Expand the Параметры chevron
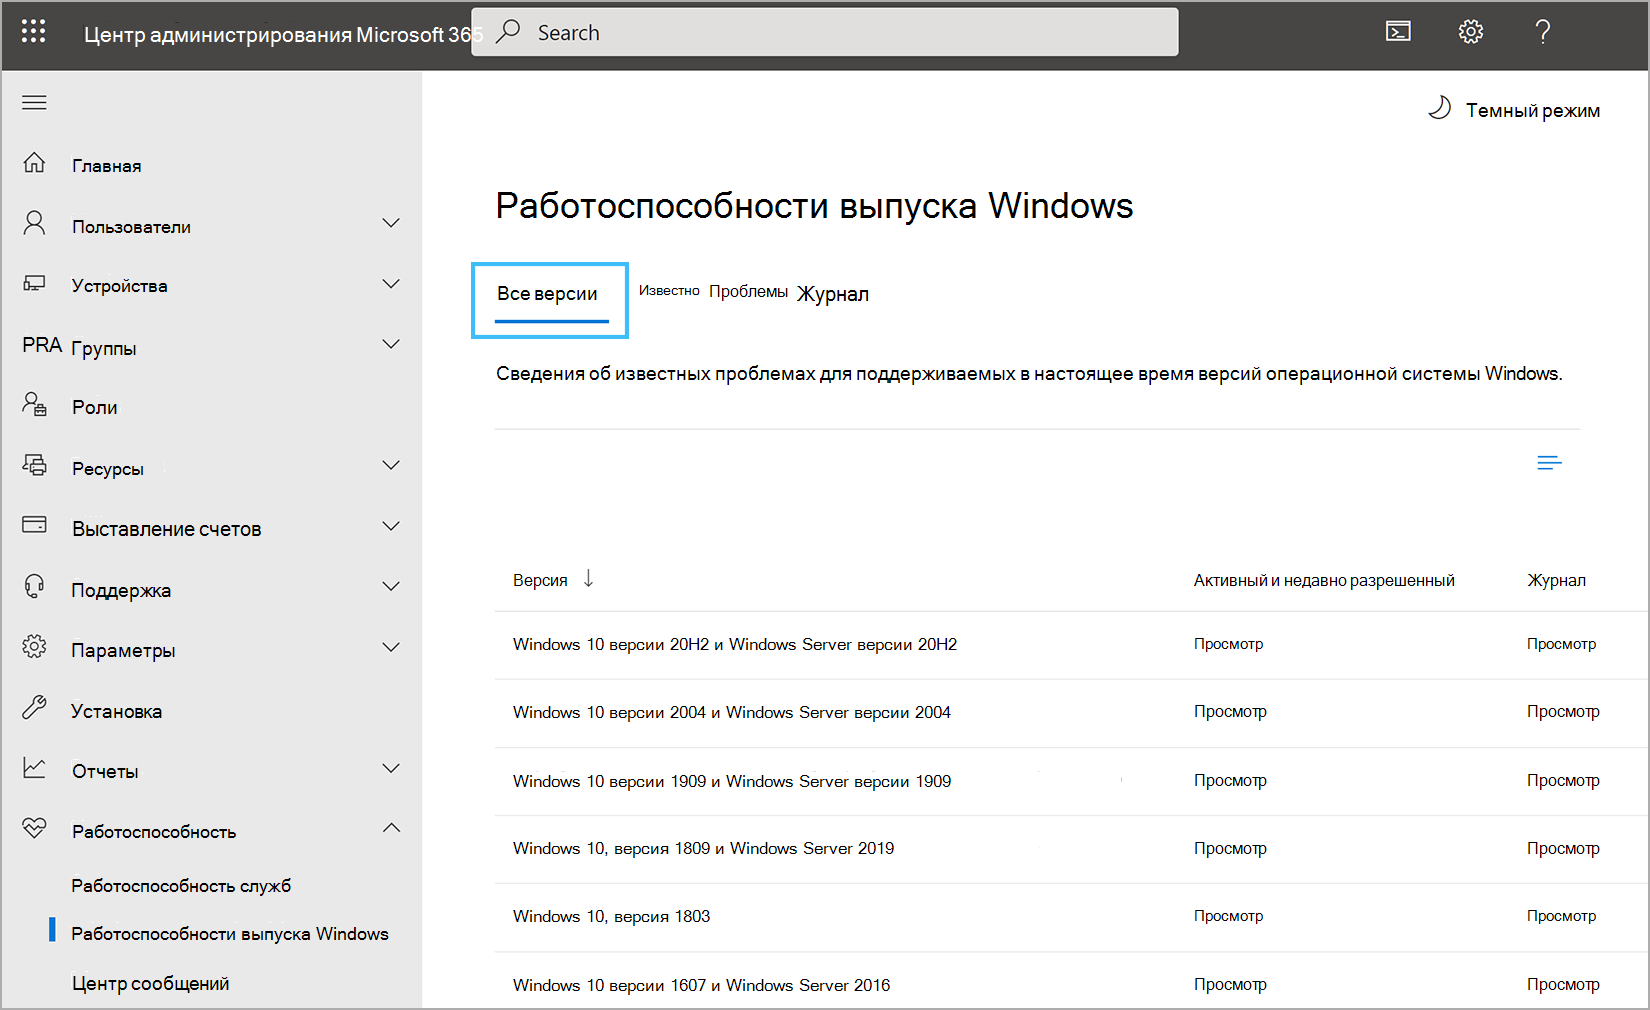 point(391,647)
